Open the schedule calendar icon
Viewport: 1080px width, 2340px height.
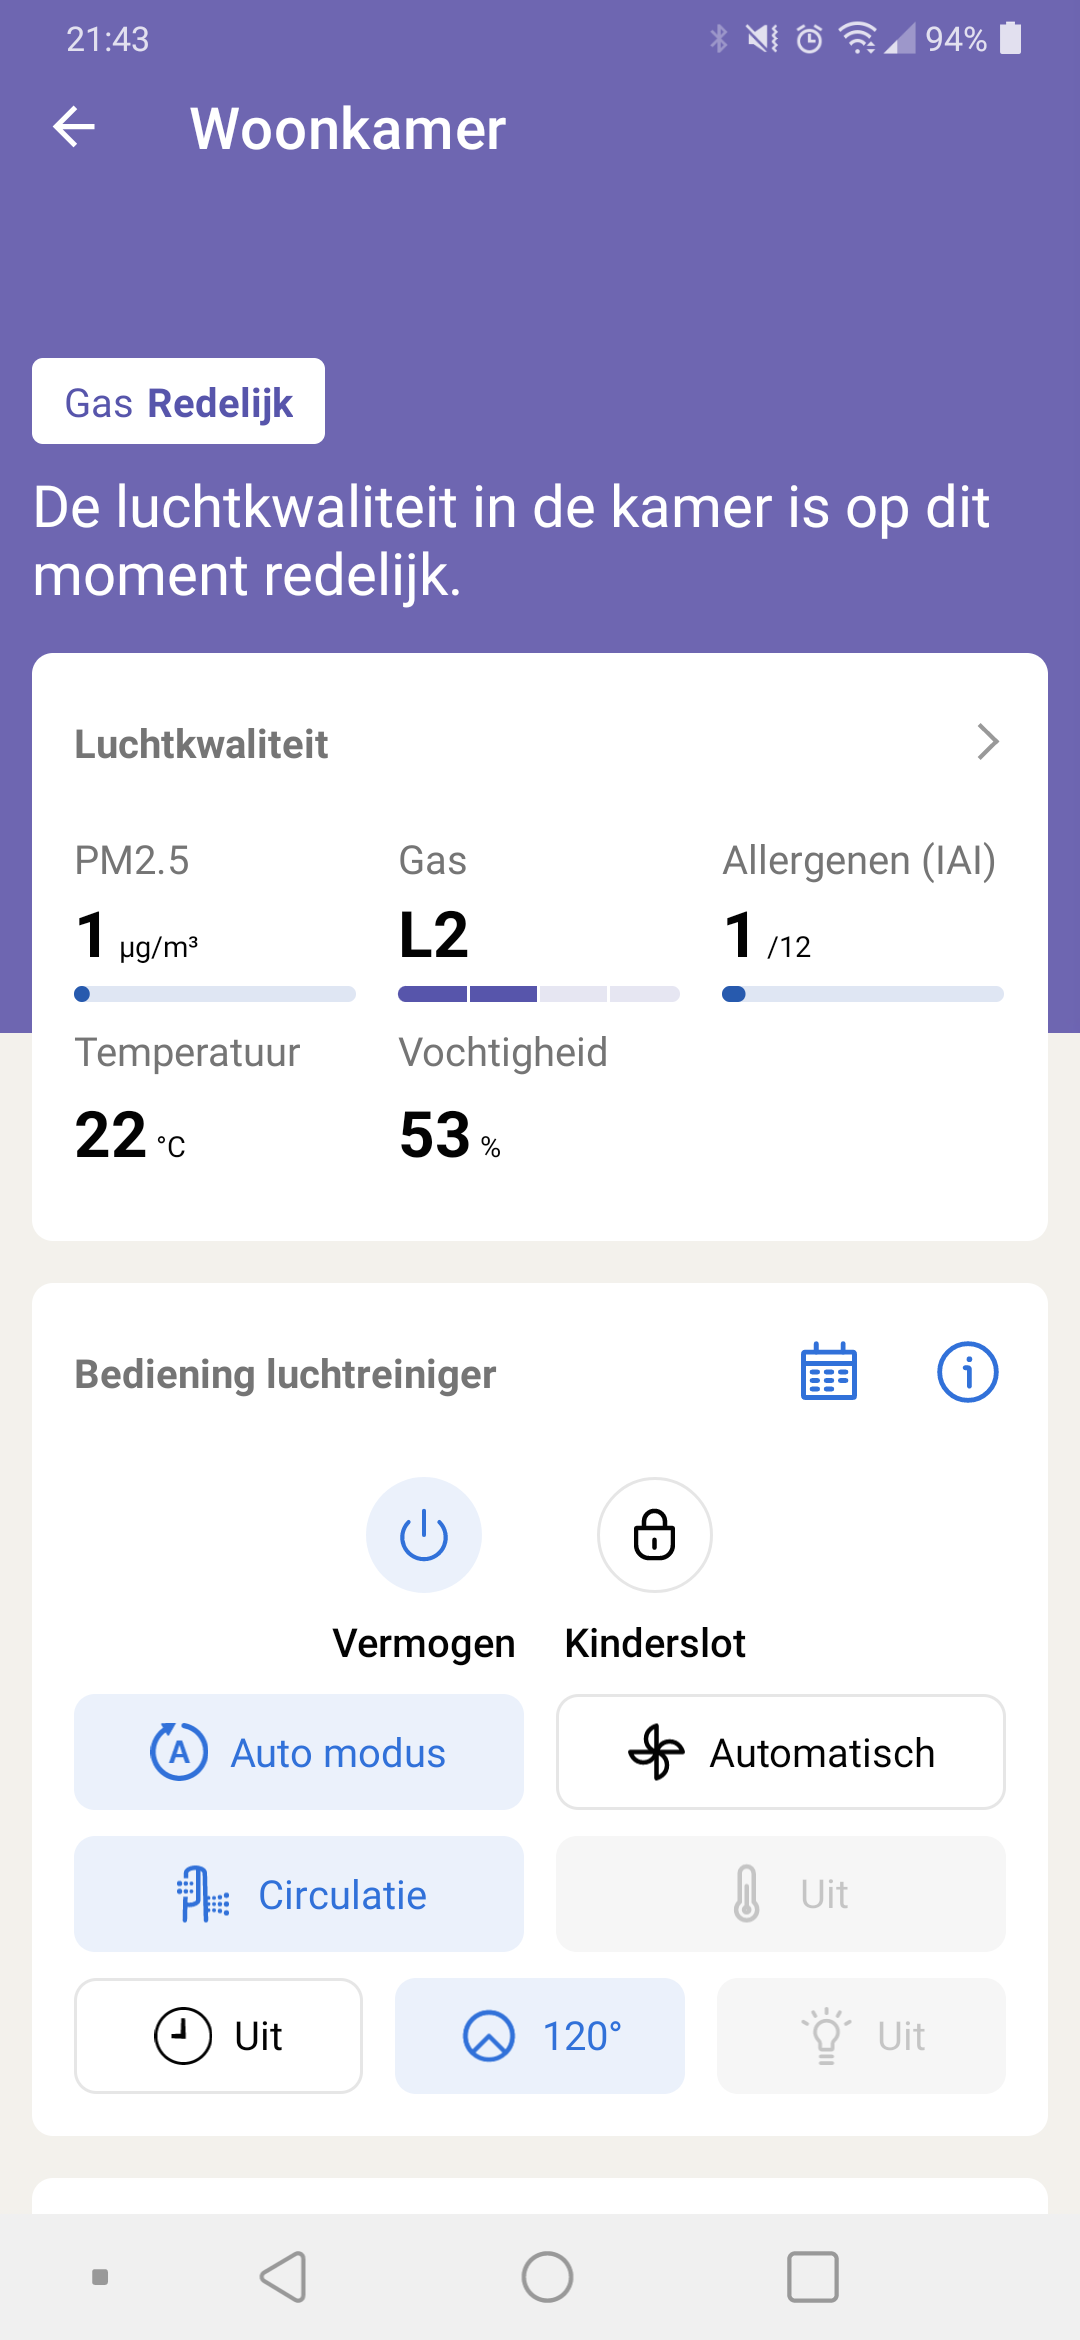coord(829,1372)
